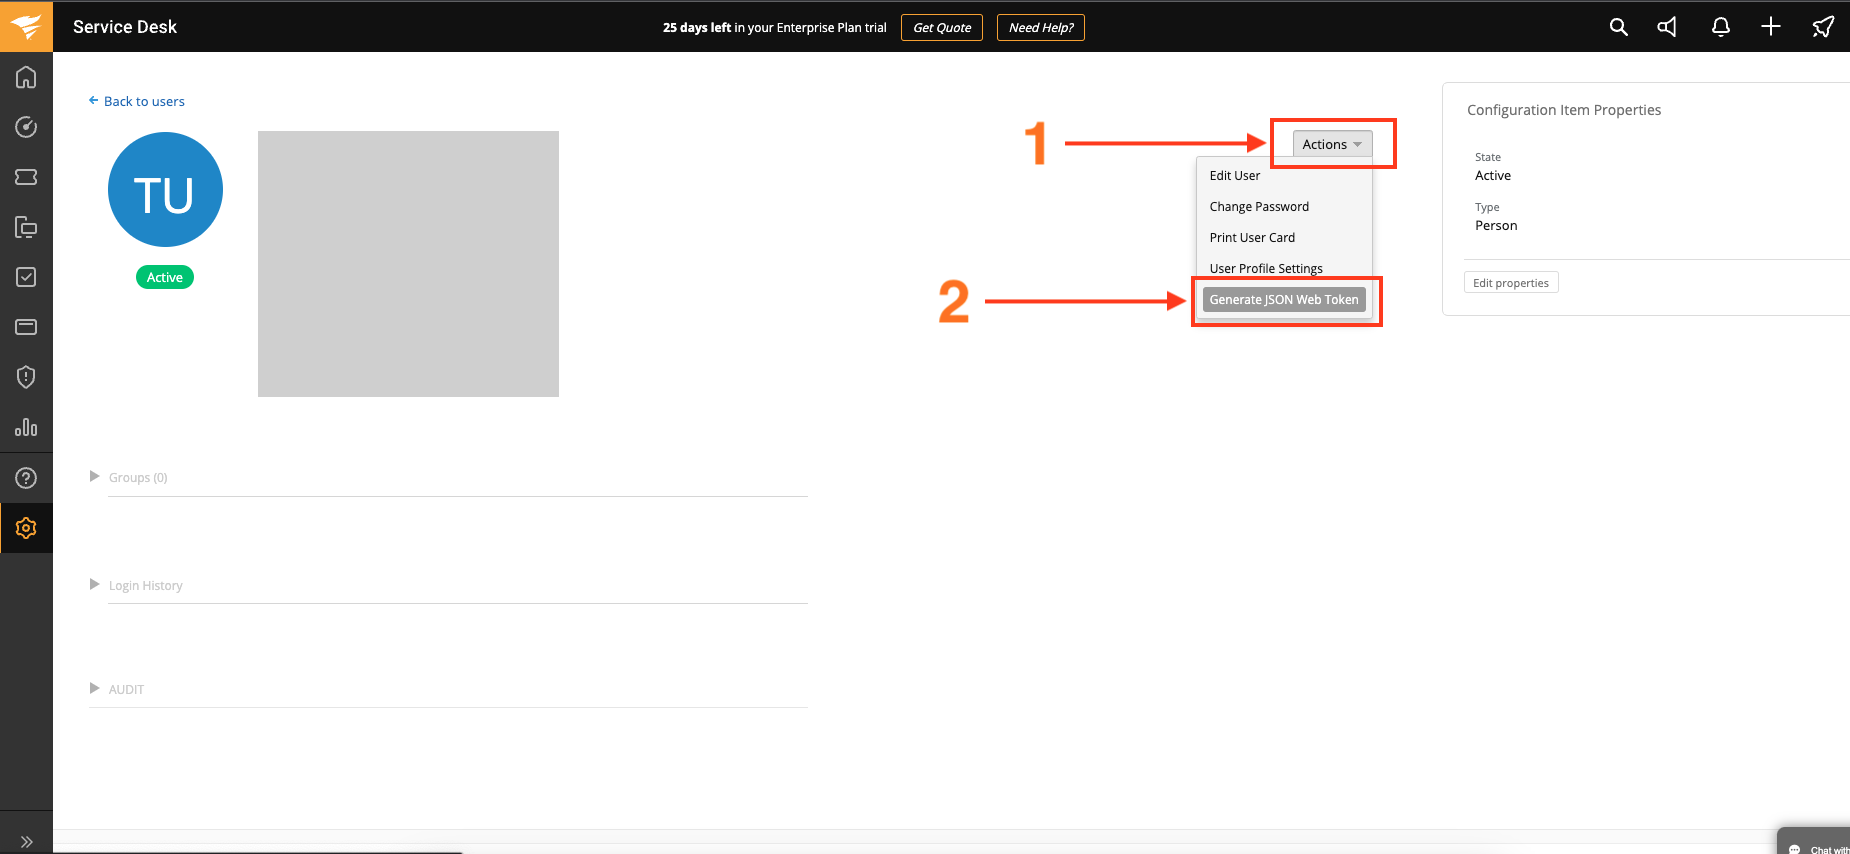The width and height of the screenshot is (1850, 854).
Task: Open the Assets devices icon in sidebar
Action: point(26,227)
